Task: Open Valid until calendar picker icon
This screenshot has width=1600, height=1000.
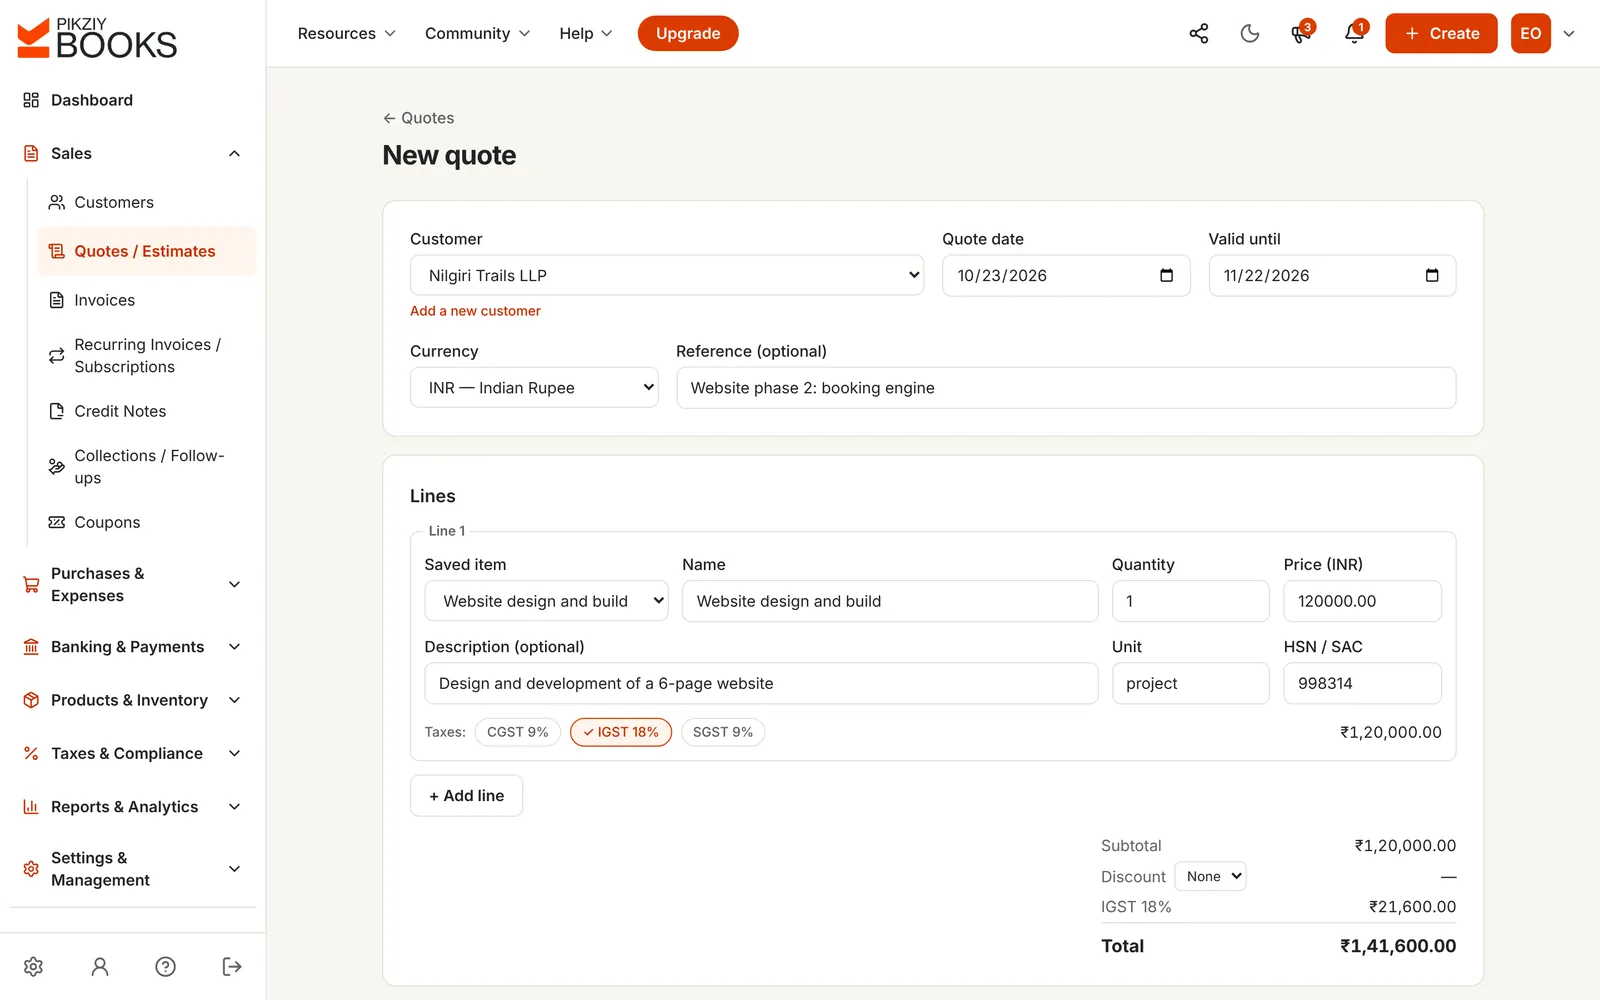Action: [1432, 276]
